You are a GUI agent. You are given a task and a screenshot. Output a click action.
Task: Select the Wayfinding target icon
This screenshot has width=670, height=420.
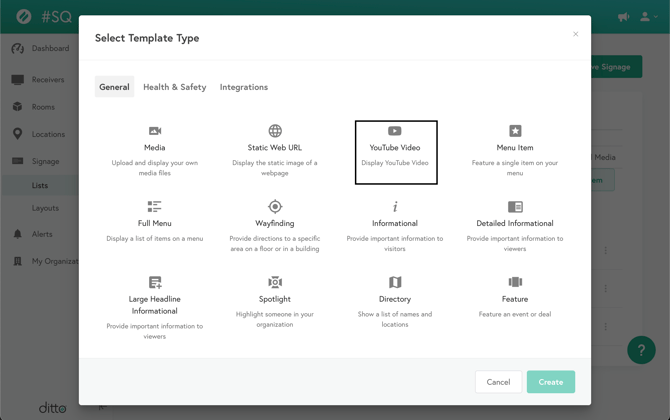tap(275, 207)
